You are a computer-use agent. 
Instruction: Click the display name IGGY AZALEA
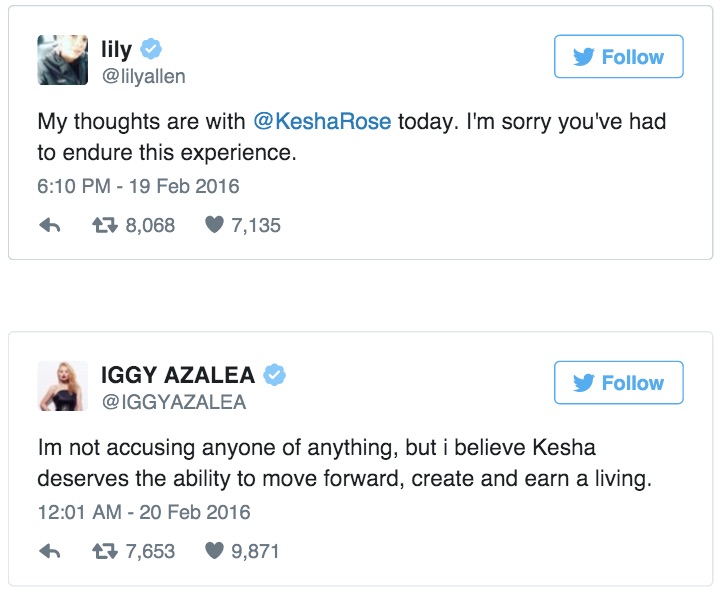[179, 375]
